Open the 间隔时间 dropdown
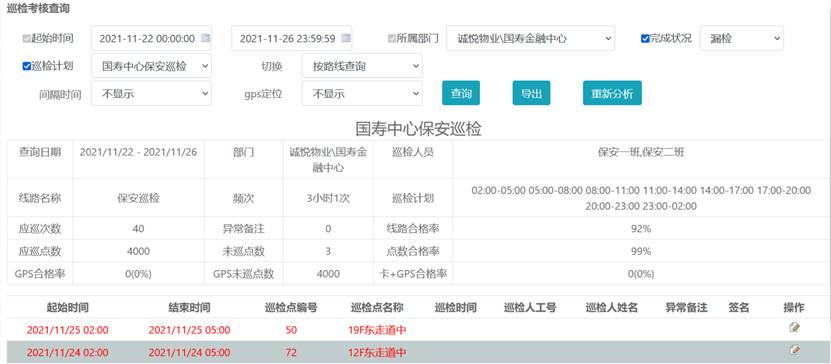The image size is (831, 364). 151,94
